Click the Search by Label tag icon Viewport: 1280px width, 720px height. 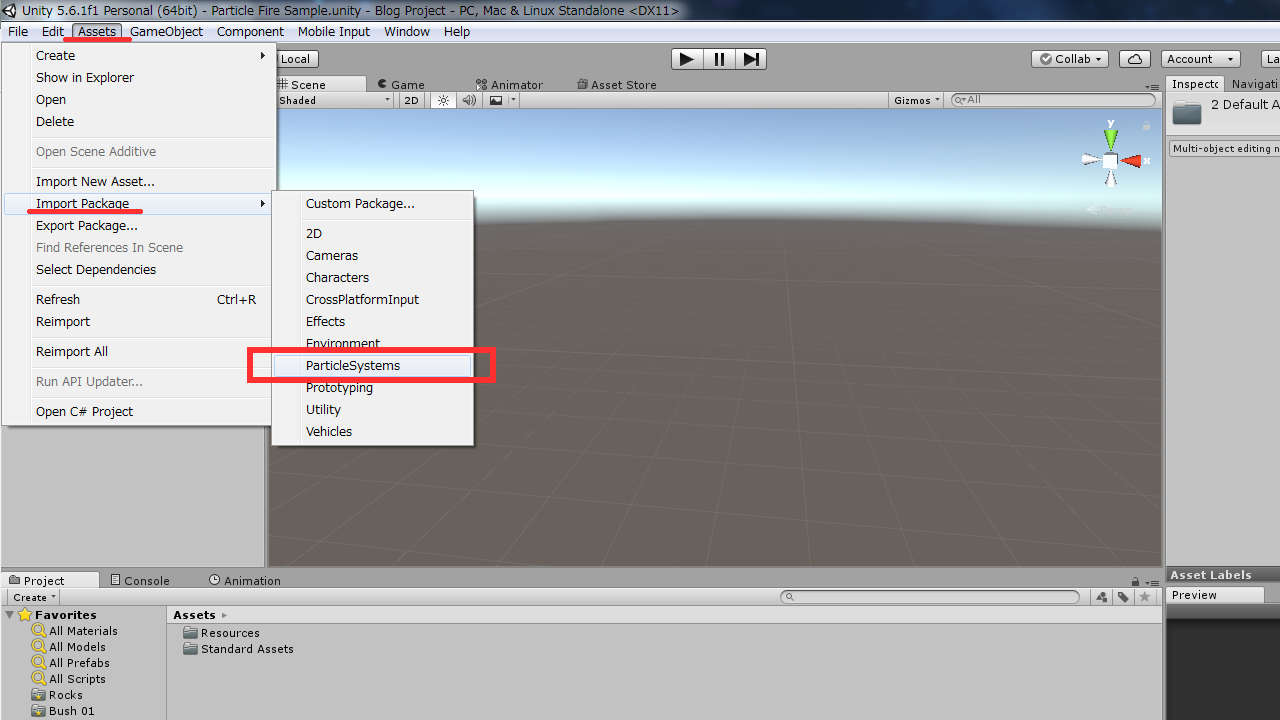pos(1123,597)
